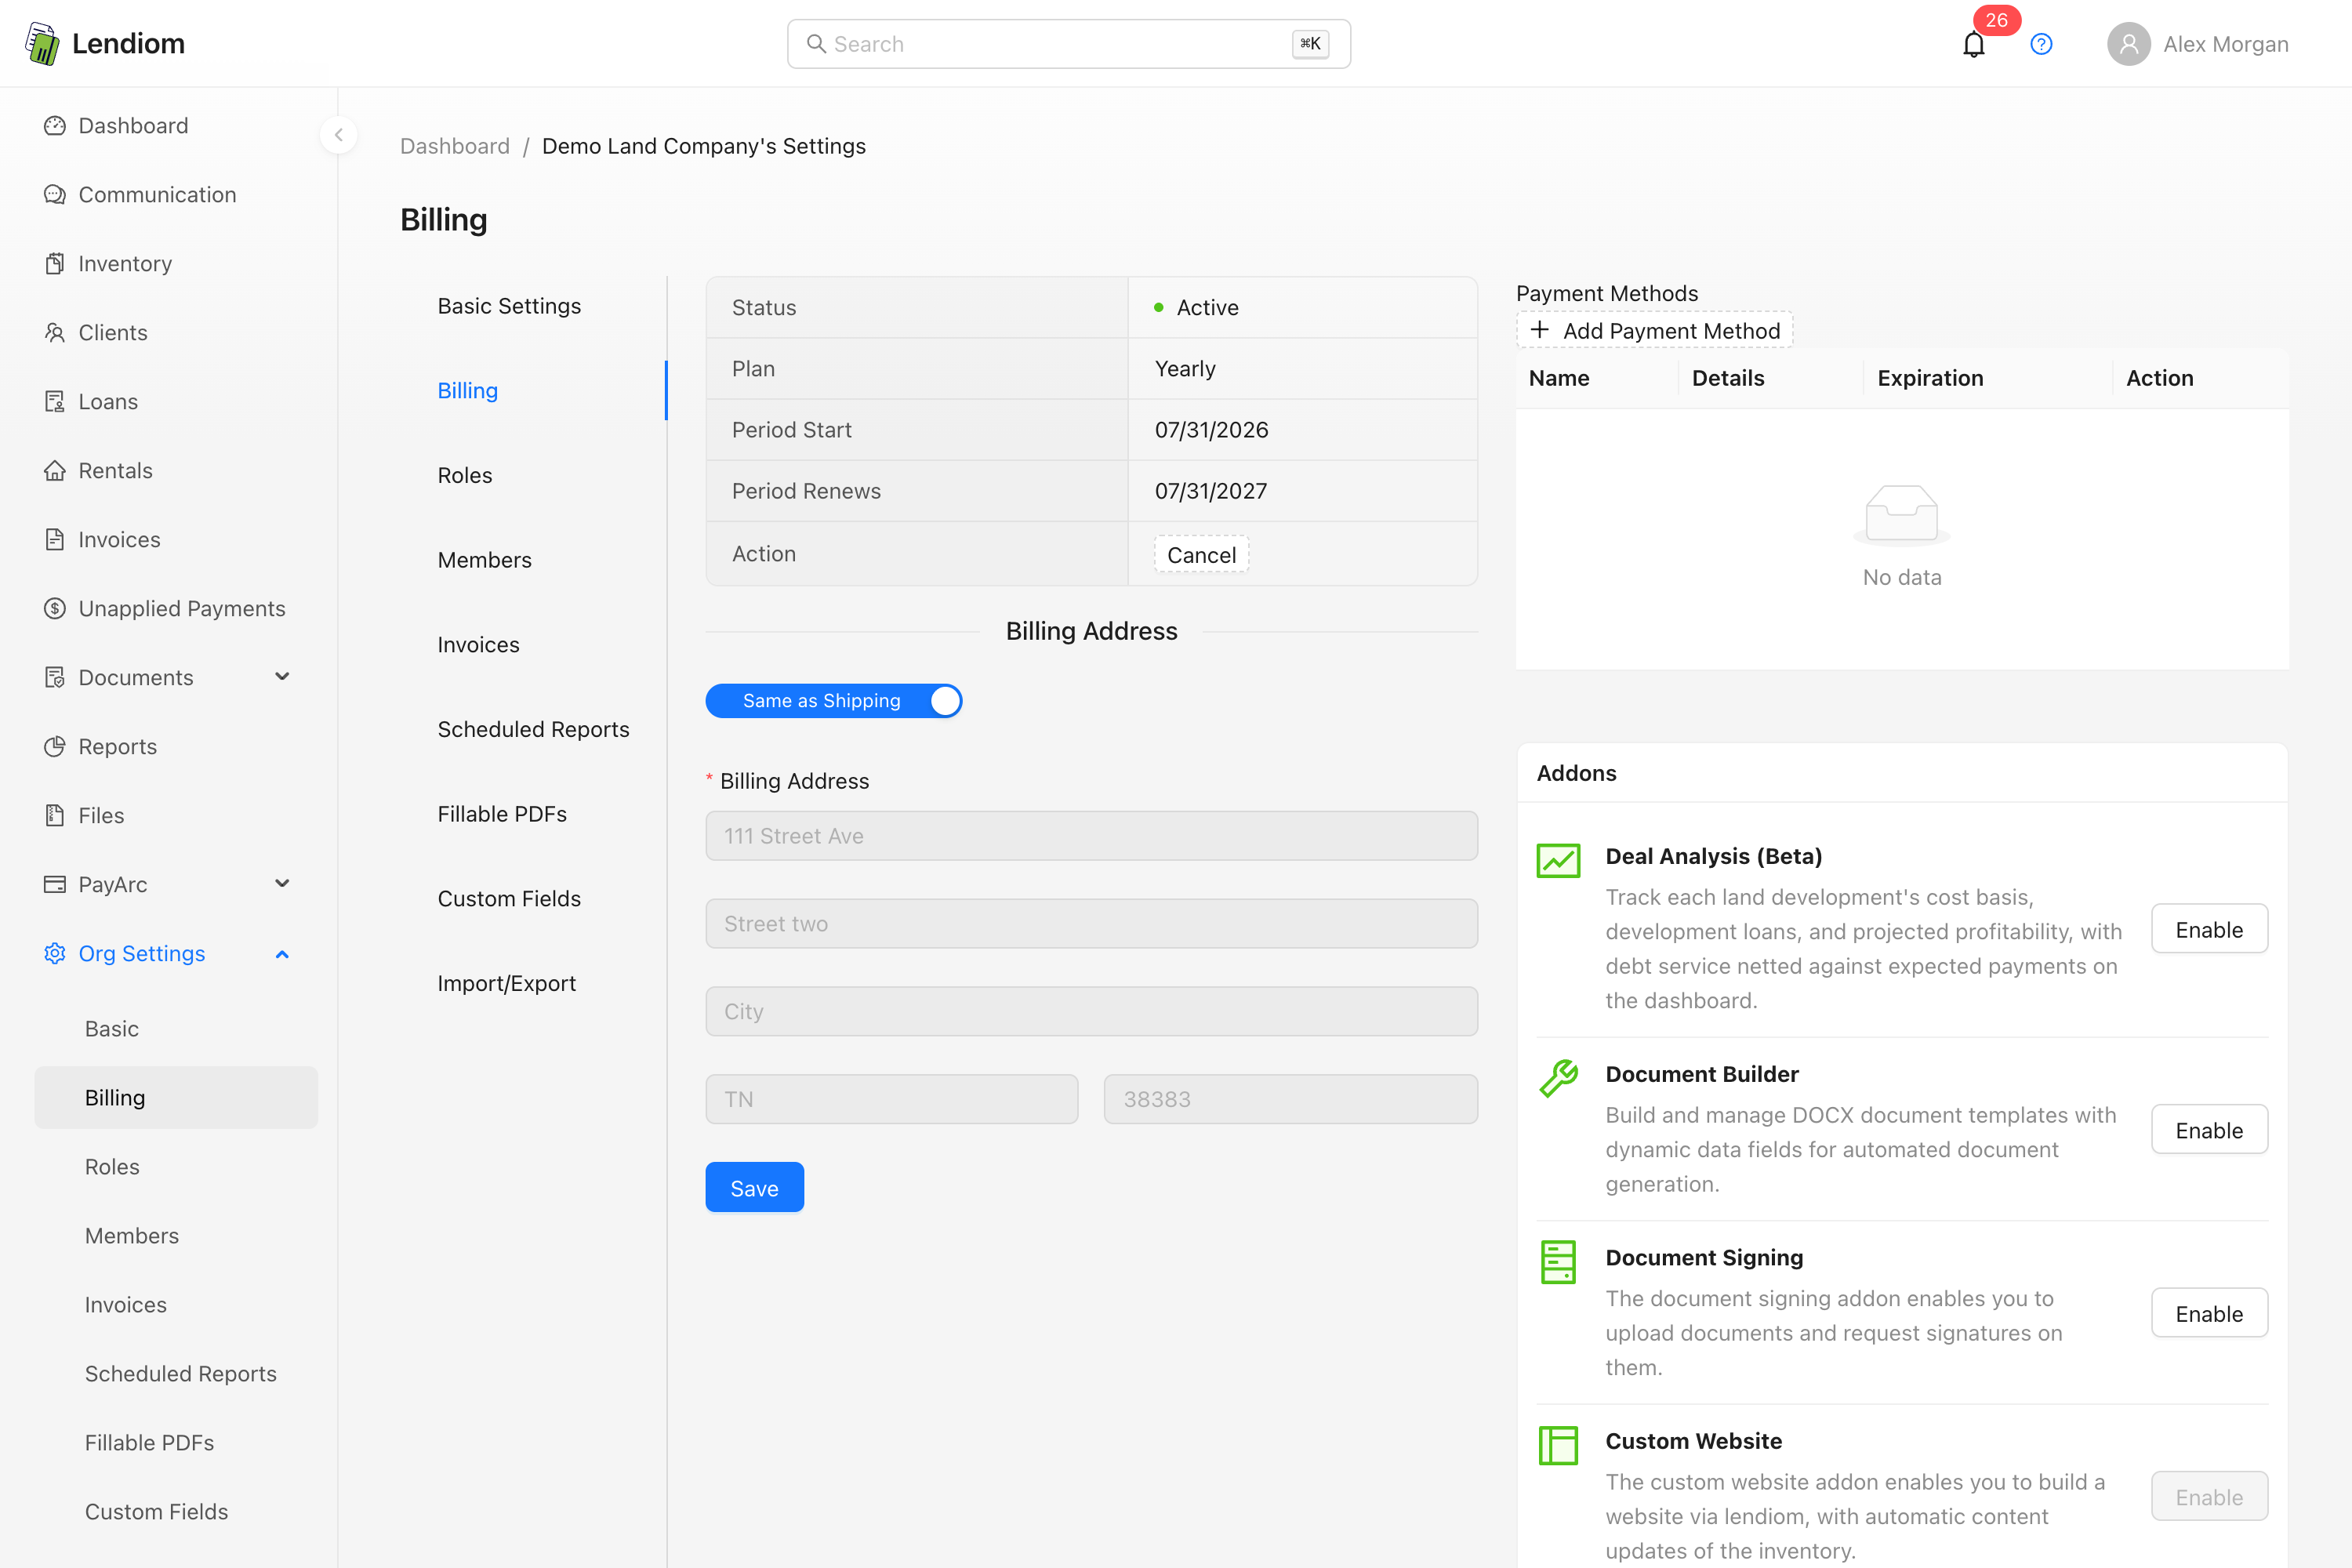
Task: Click Cancel in the Action row
Action: point(1201,554)
